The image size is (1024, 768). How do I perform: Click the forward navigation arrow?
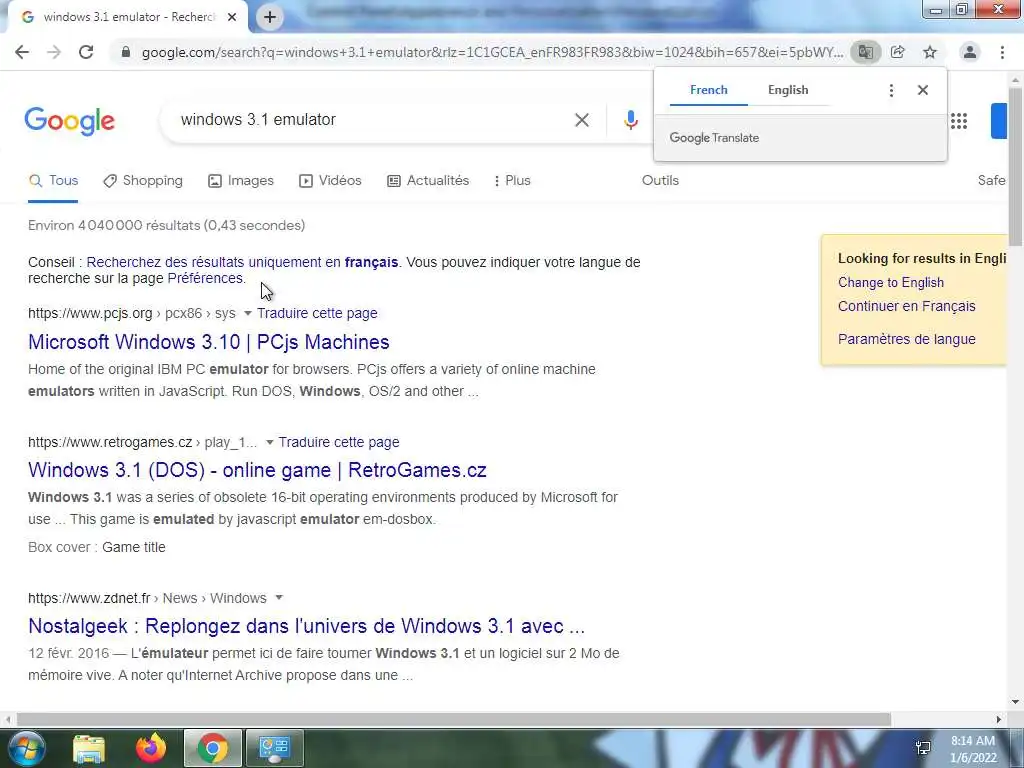[x=54, y=52]
